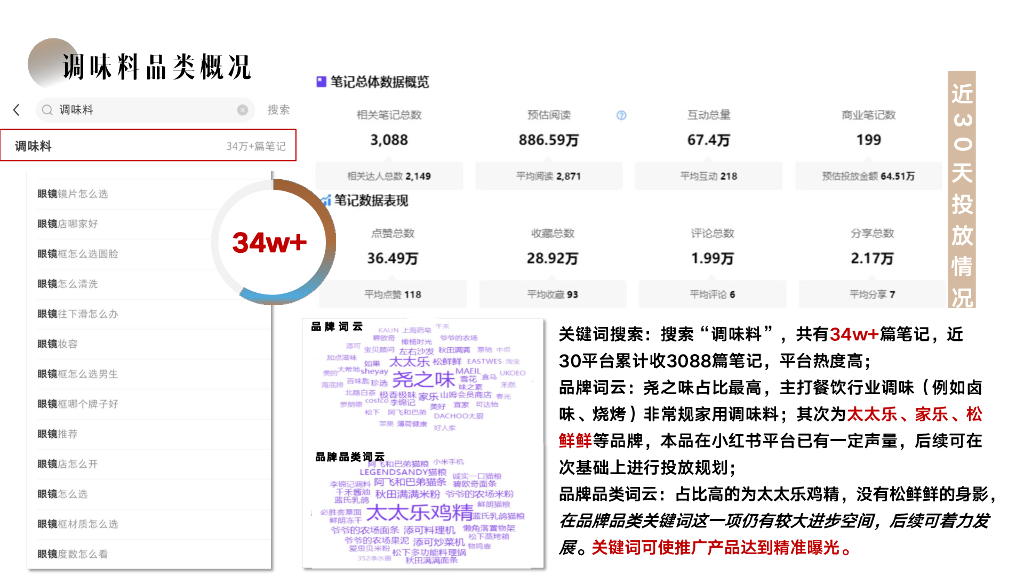Click the magnifier icon in search field
The width and height of the screenshot is (1024, 576).
tap(47, 110)
